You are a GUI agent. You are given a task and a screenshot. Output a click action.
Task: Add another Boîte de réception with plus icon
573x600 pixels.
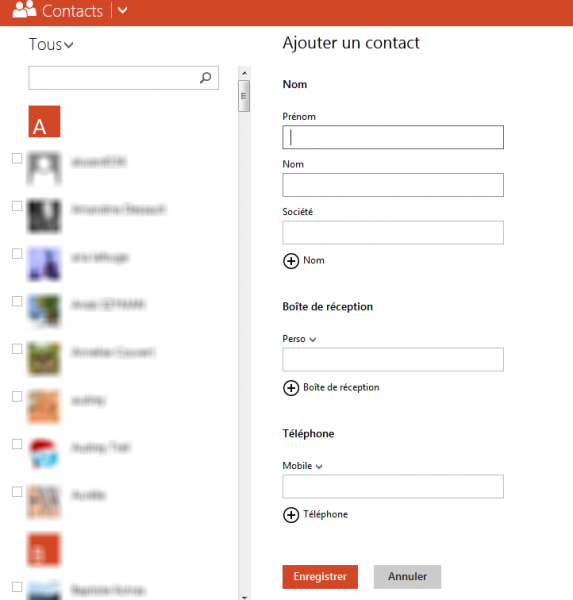point(291,388)
